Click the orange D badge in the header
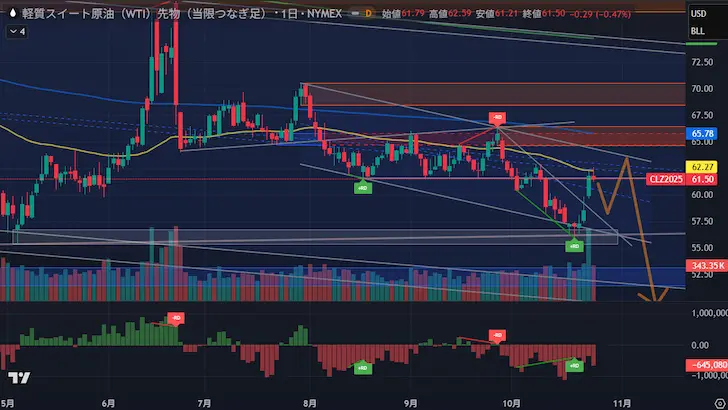728x410 pixels. pyautogui.click(x=368, y=11)
